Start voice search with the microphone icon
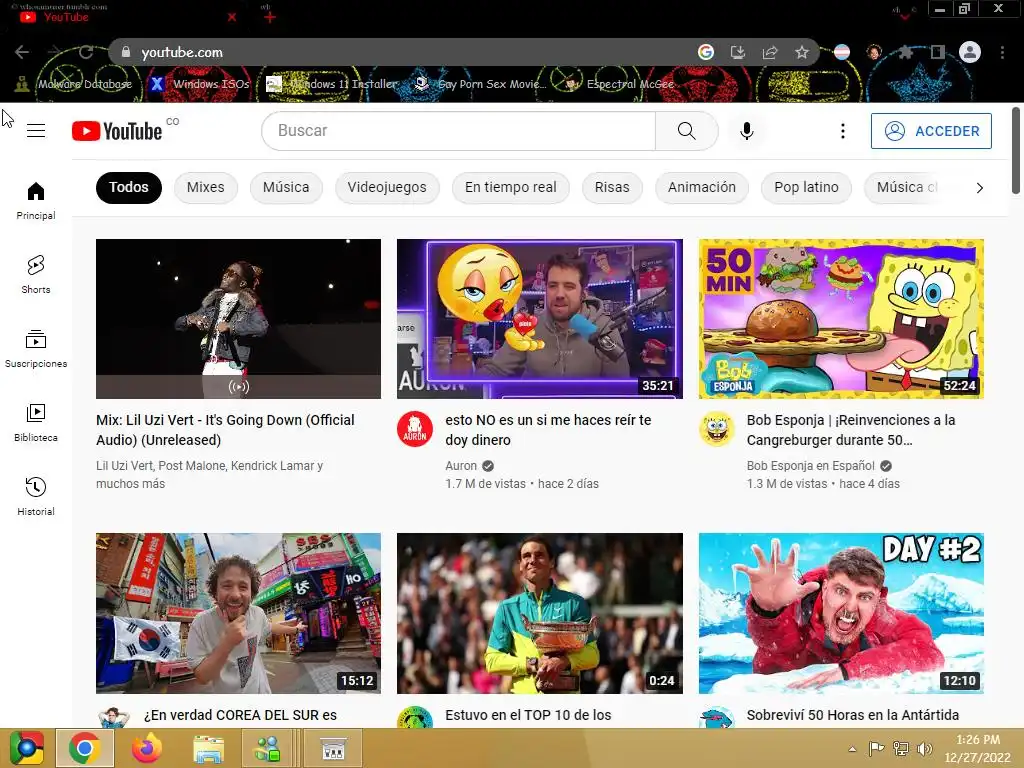1024x768 pixels. tap(746, 131)
